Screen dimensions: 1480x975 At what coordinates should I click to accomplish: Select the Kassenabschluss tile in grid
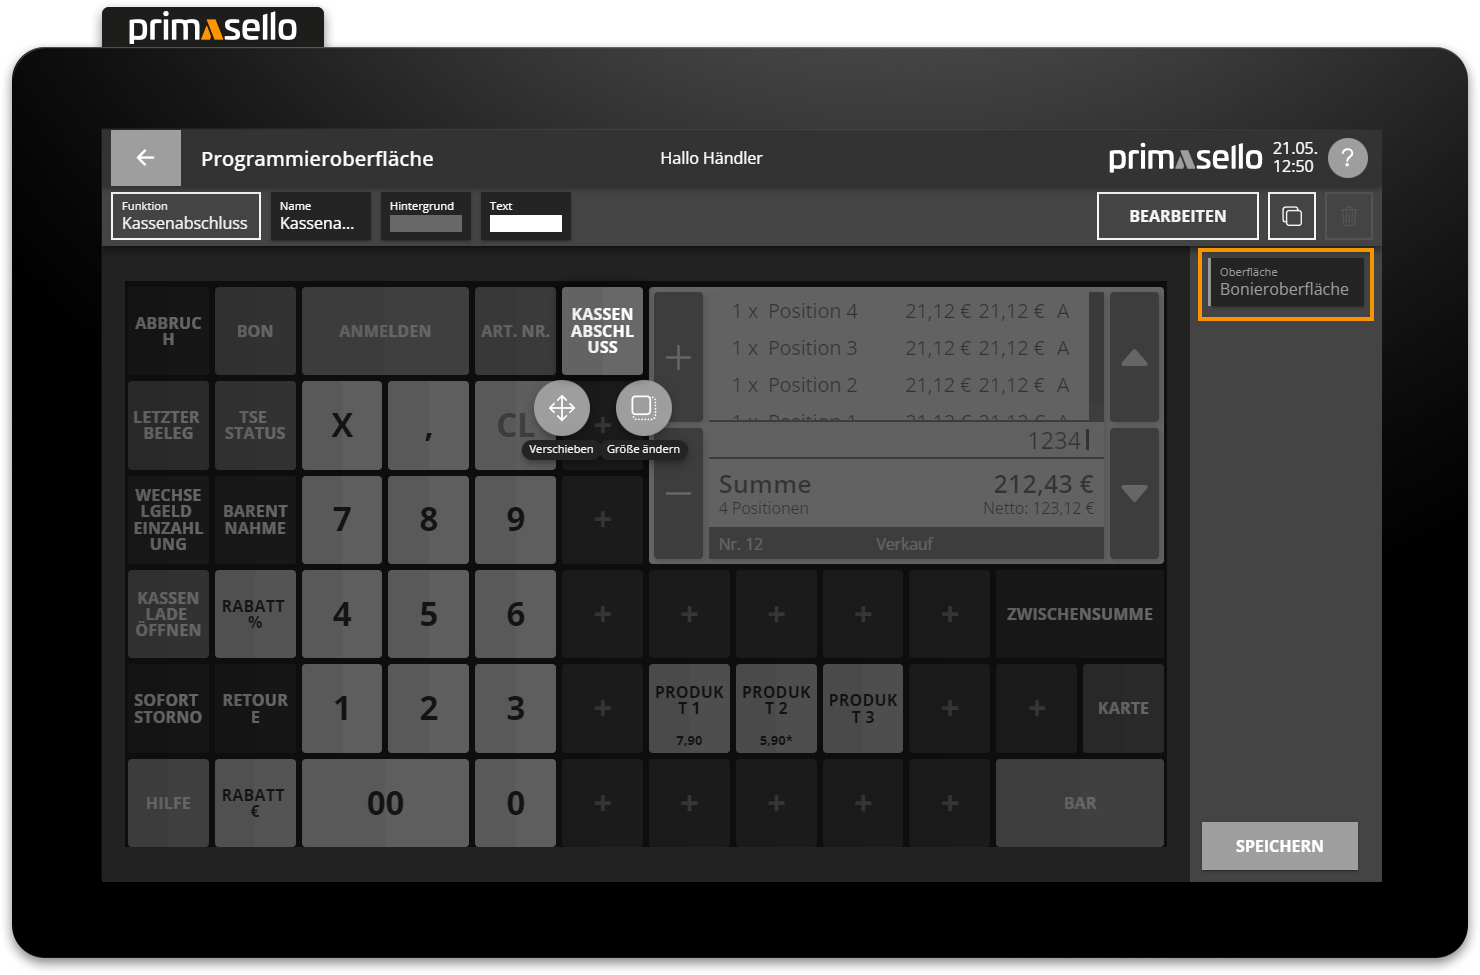(x=602, y=331)
